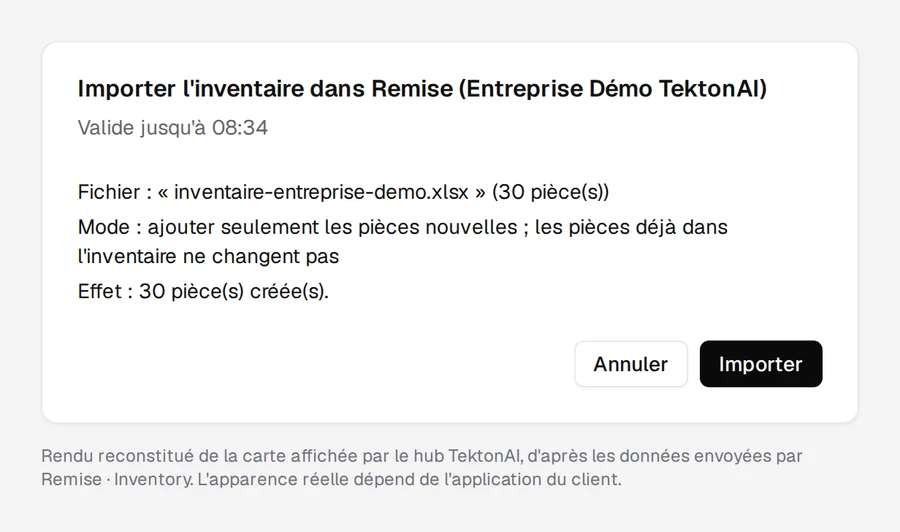Click the "l'inventaire ne changent pas" line
This screenshot has height=532, width=900.
(x=208, y=256)
